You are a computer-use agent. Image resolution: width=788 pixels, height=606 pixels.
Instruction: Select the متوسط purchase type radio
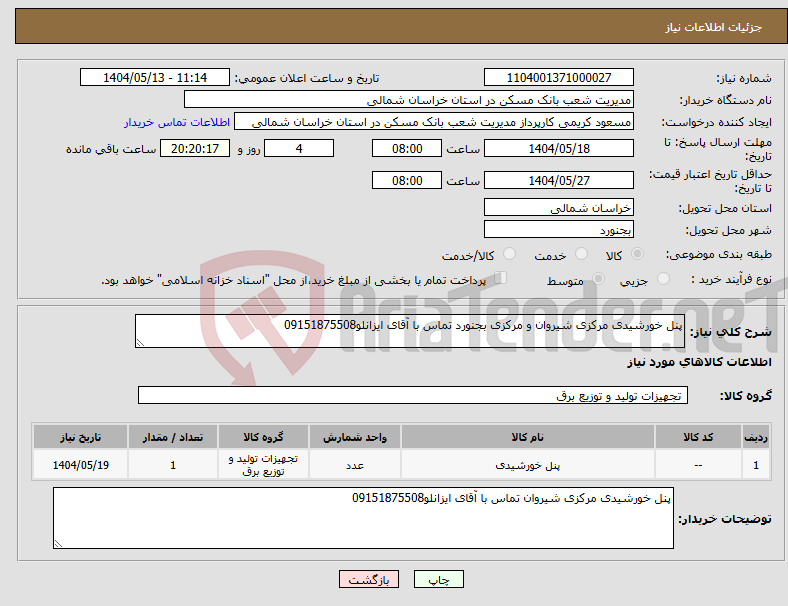tap(598, 278)
